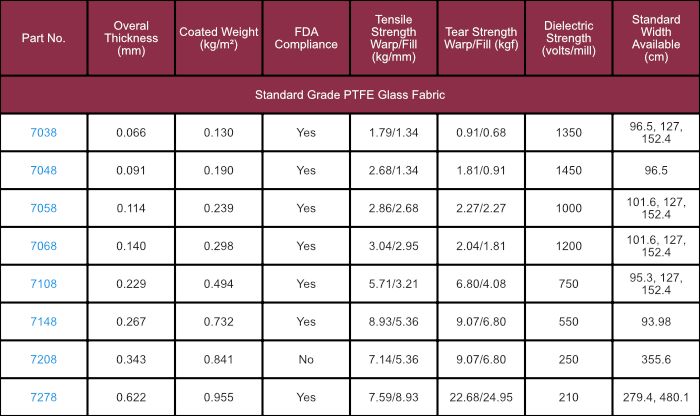Select the 355.6 standard width cell

coord(656,359)
